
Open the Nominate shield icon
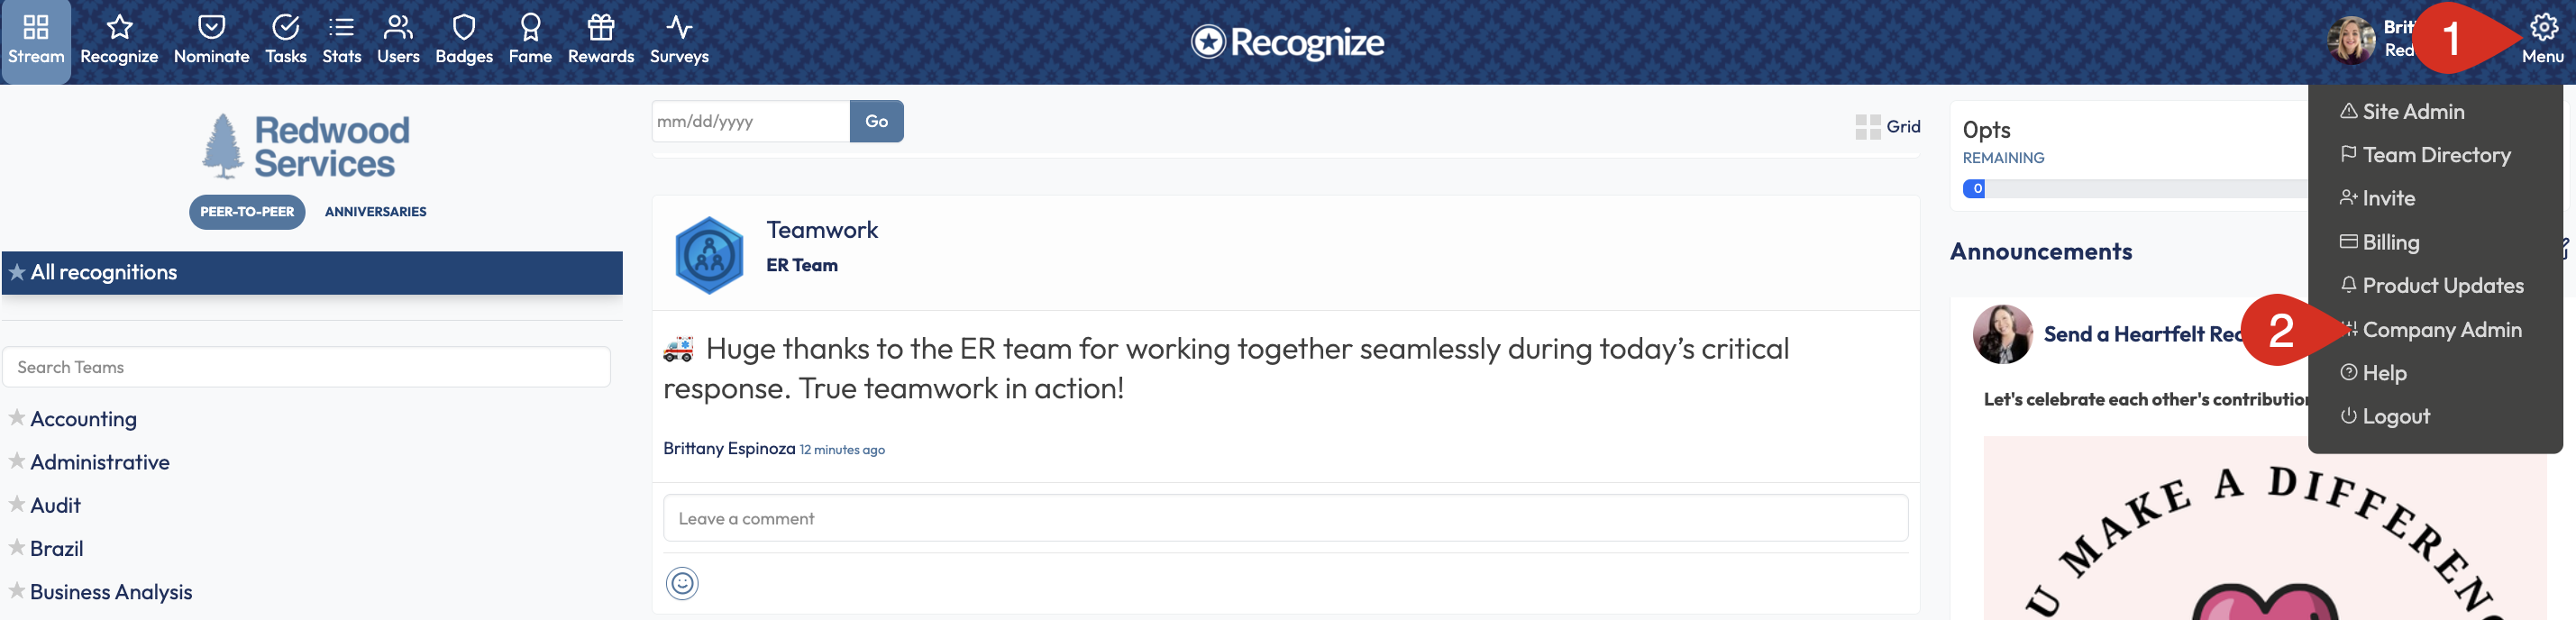[x=211, y=27]
